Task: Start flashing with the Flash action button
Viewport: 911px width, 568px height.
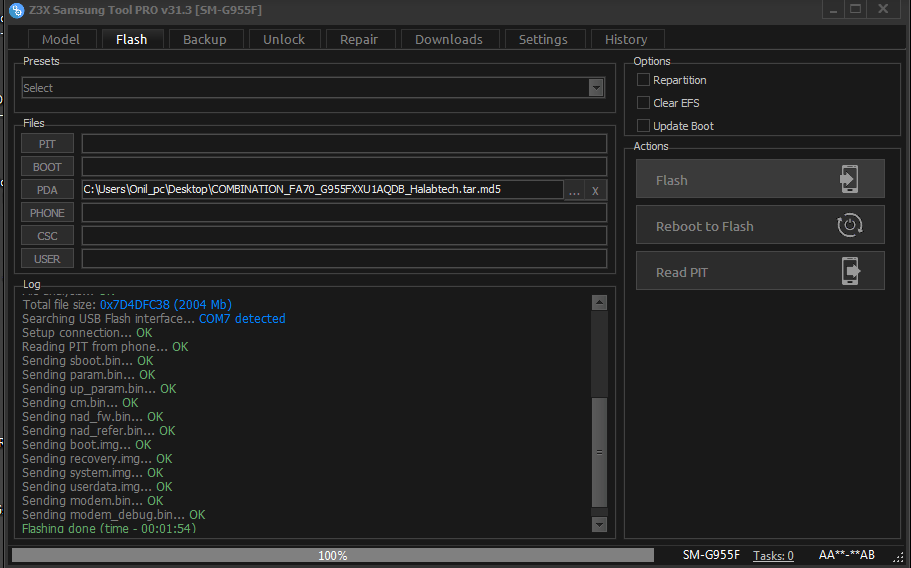Action: tap(760, 179)
